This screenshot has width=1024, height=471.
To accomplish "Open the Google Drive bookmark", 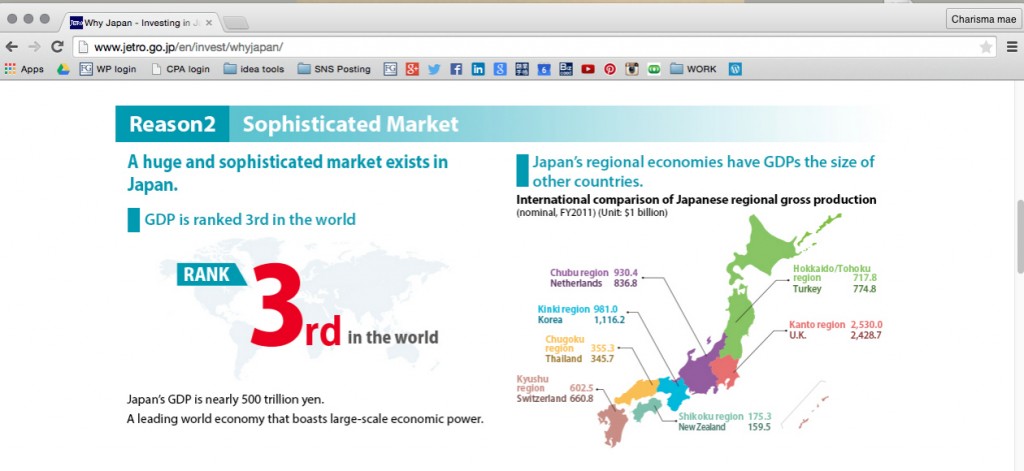I will 63,69.
